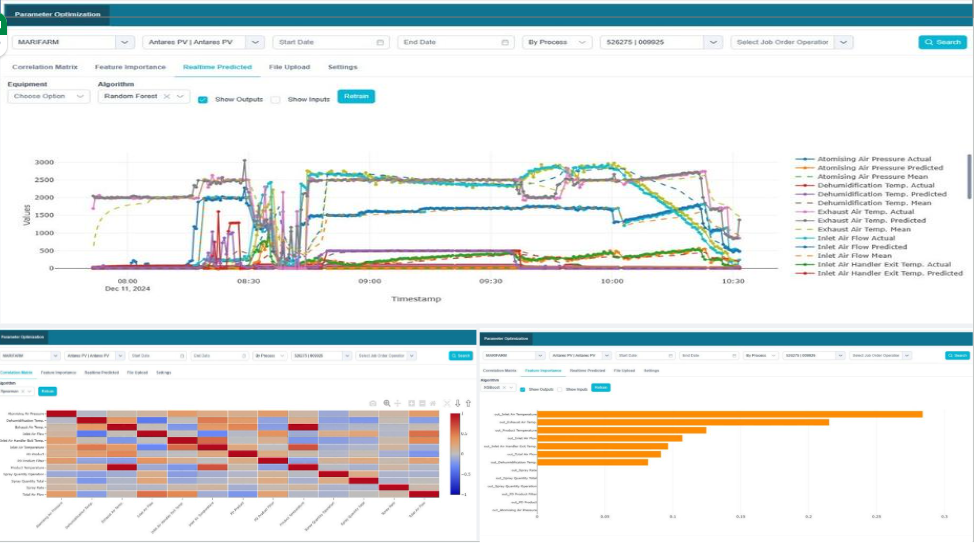Open the MARIFARM dropdown in top filter bar
The height and width of the screenshot is (543, 974).
coord(124,42)
